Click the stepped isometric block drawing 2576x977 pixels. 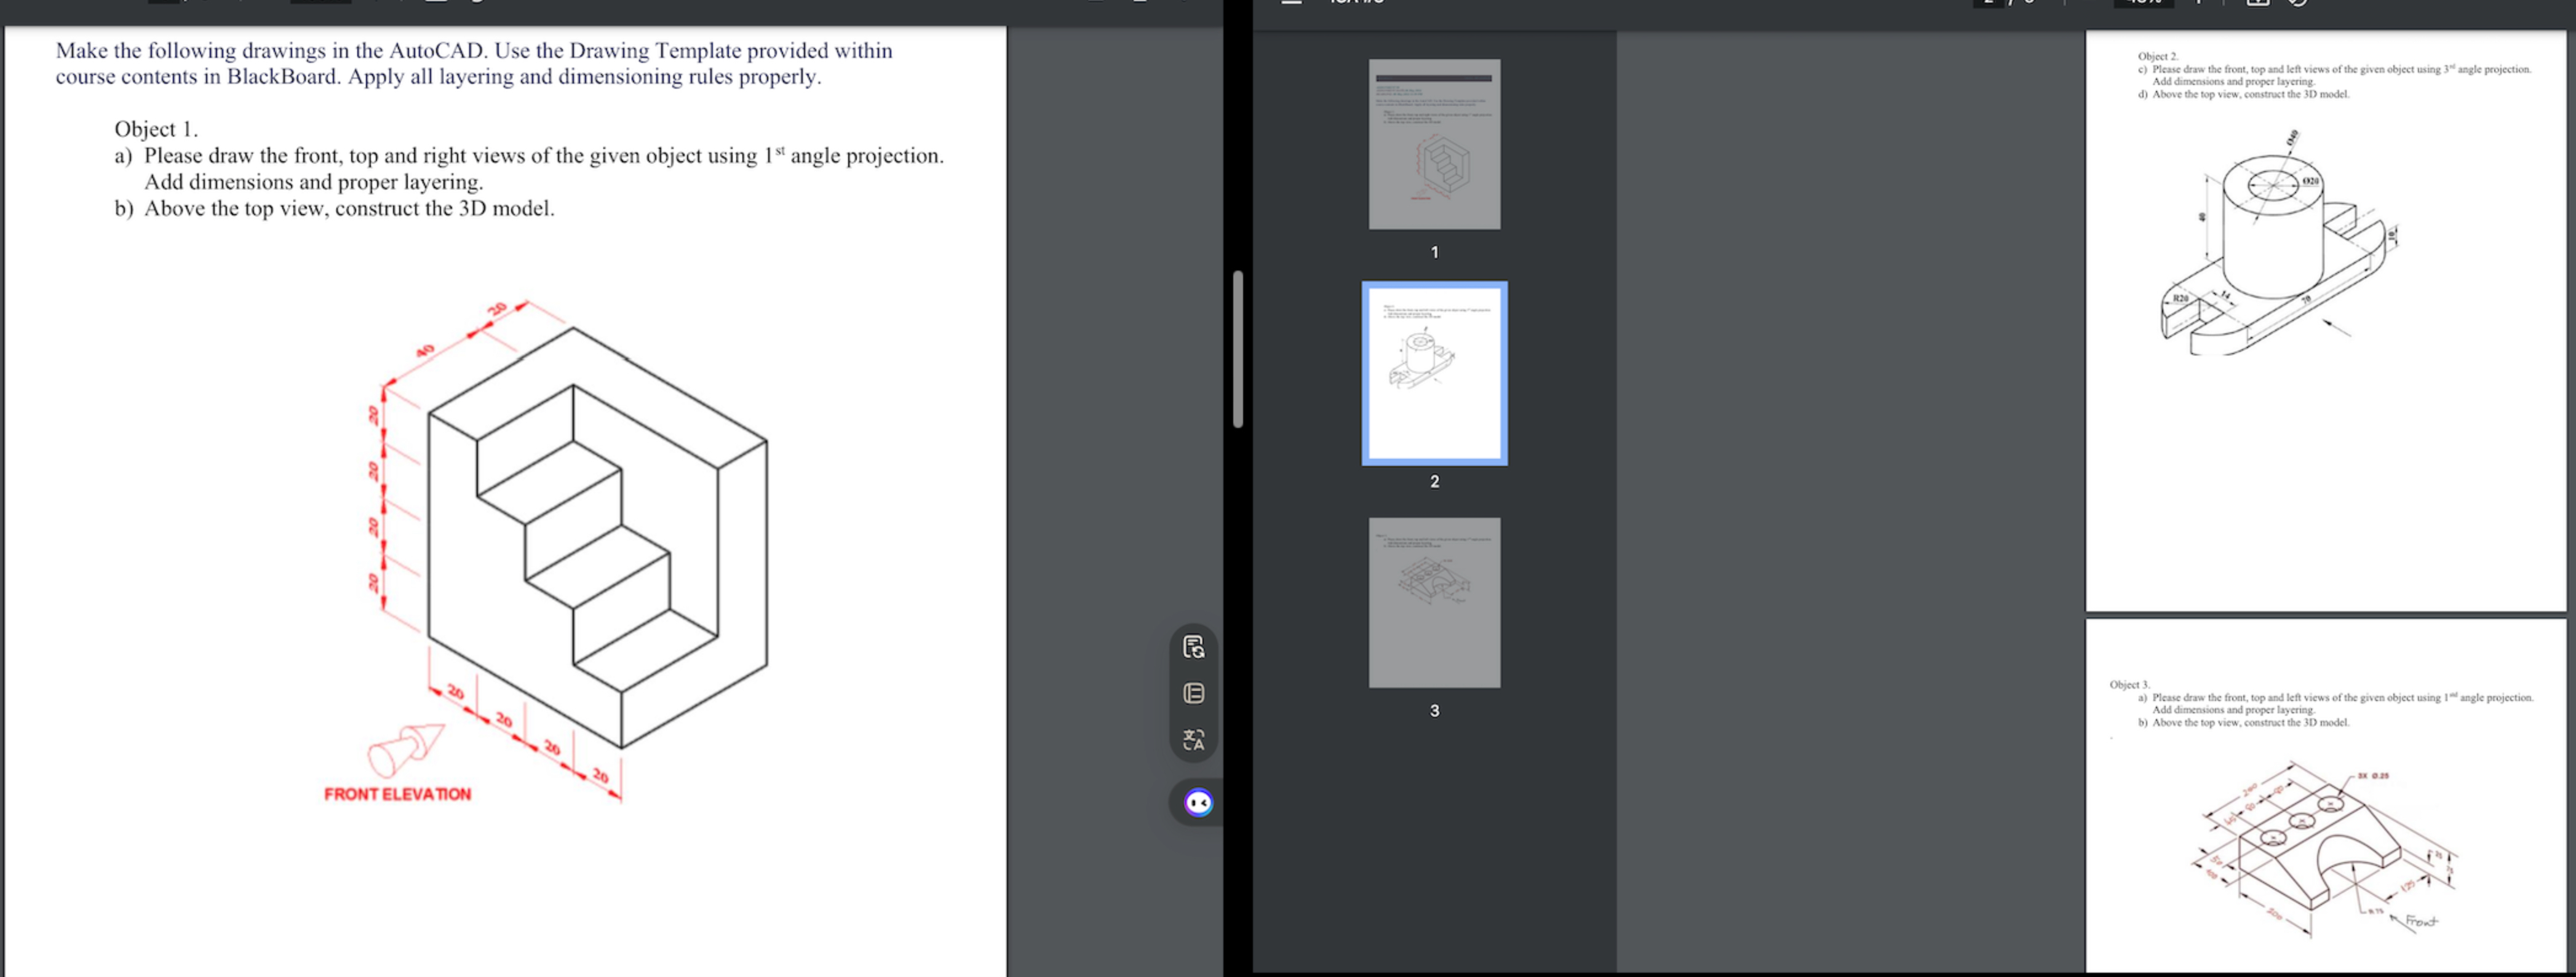tap(597, 537)
